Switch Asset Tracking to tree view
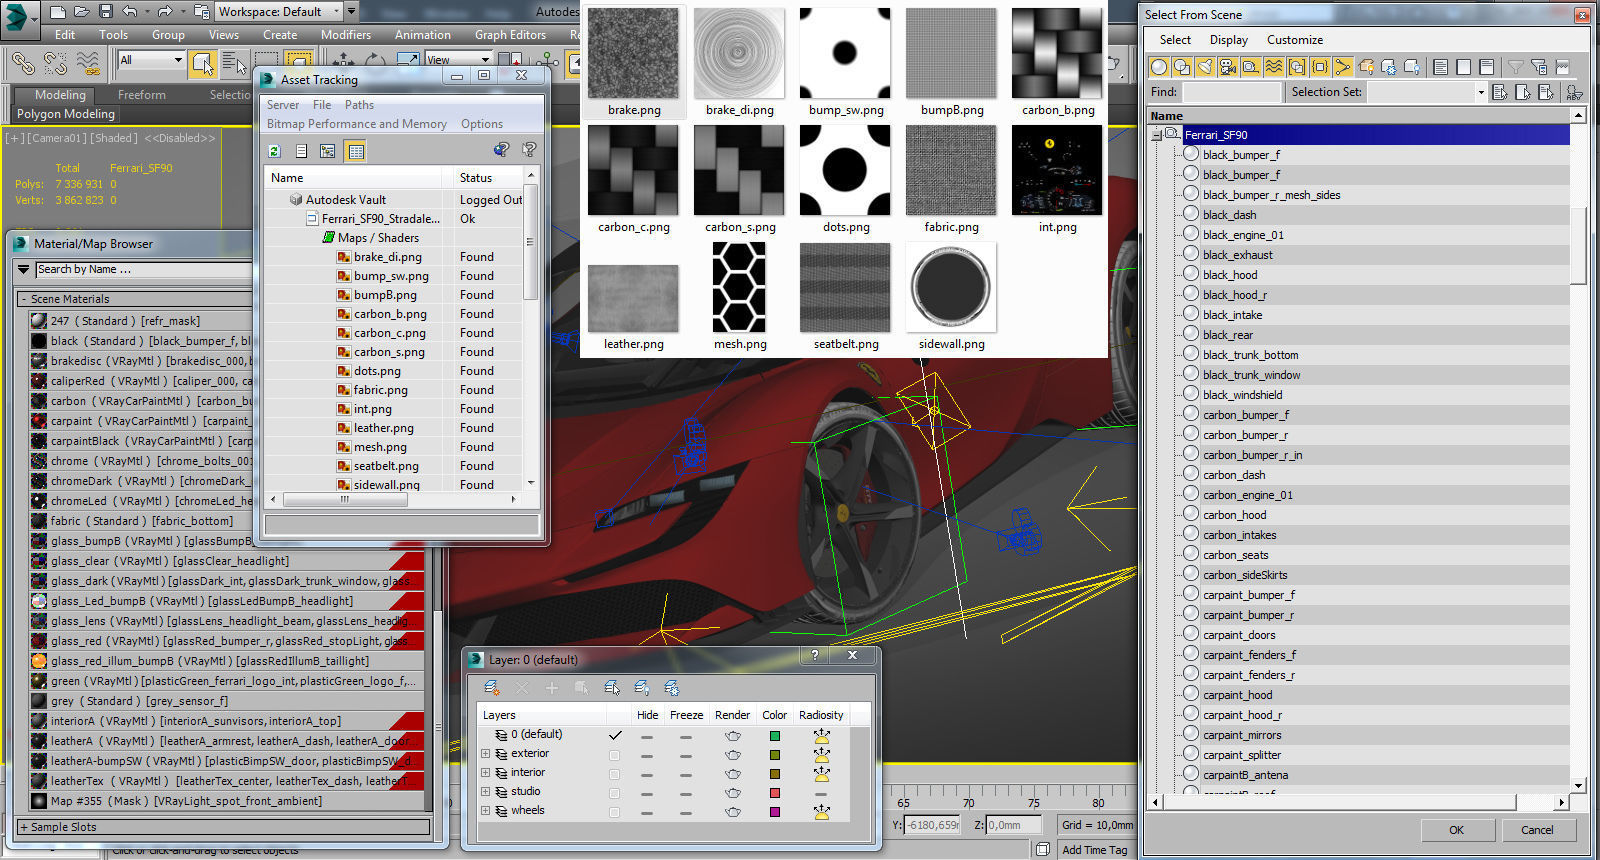 click(328, 151)
